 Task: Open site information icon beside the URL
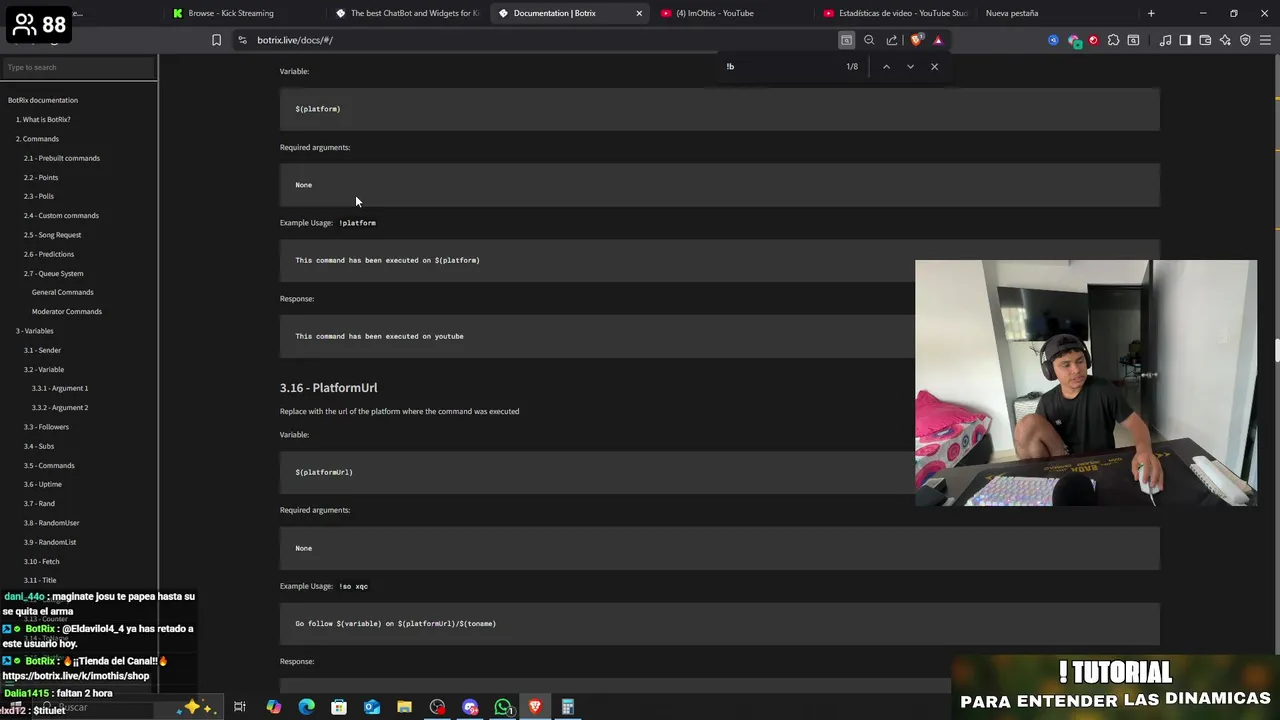click(x=242, y=40)
